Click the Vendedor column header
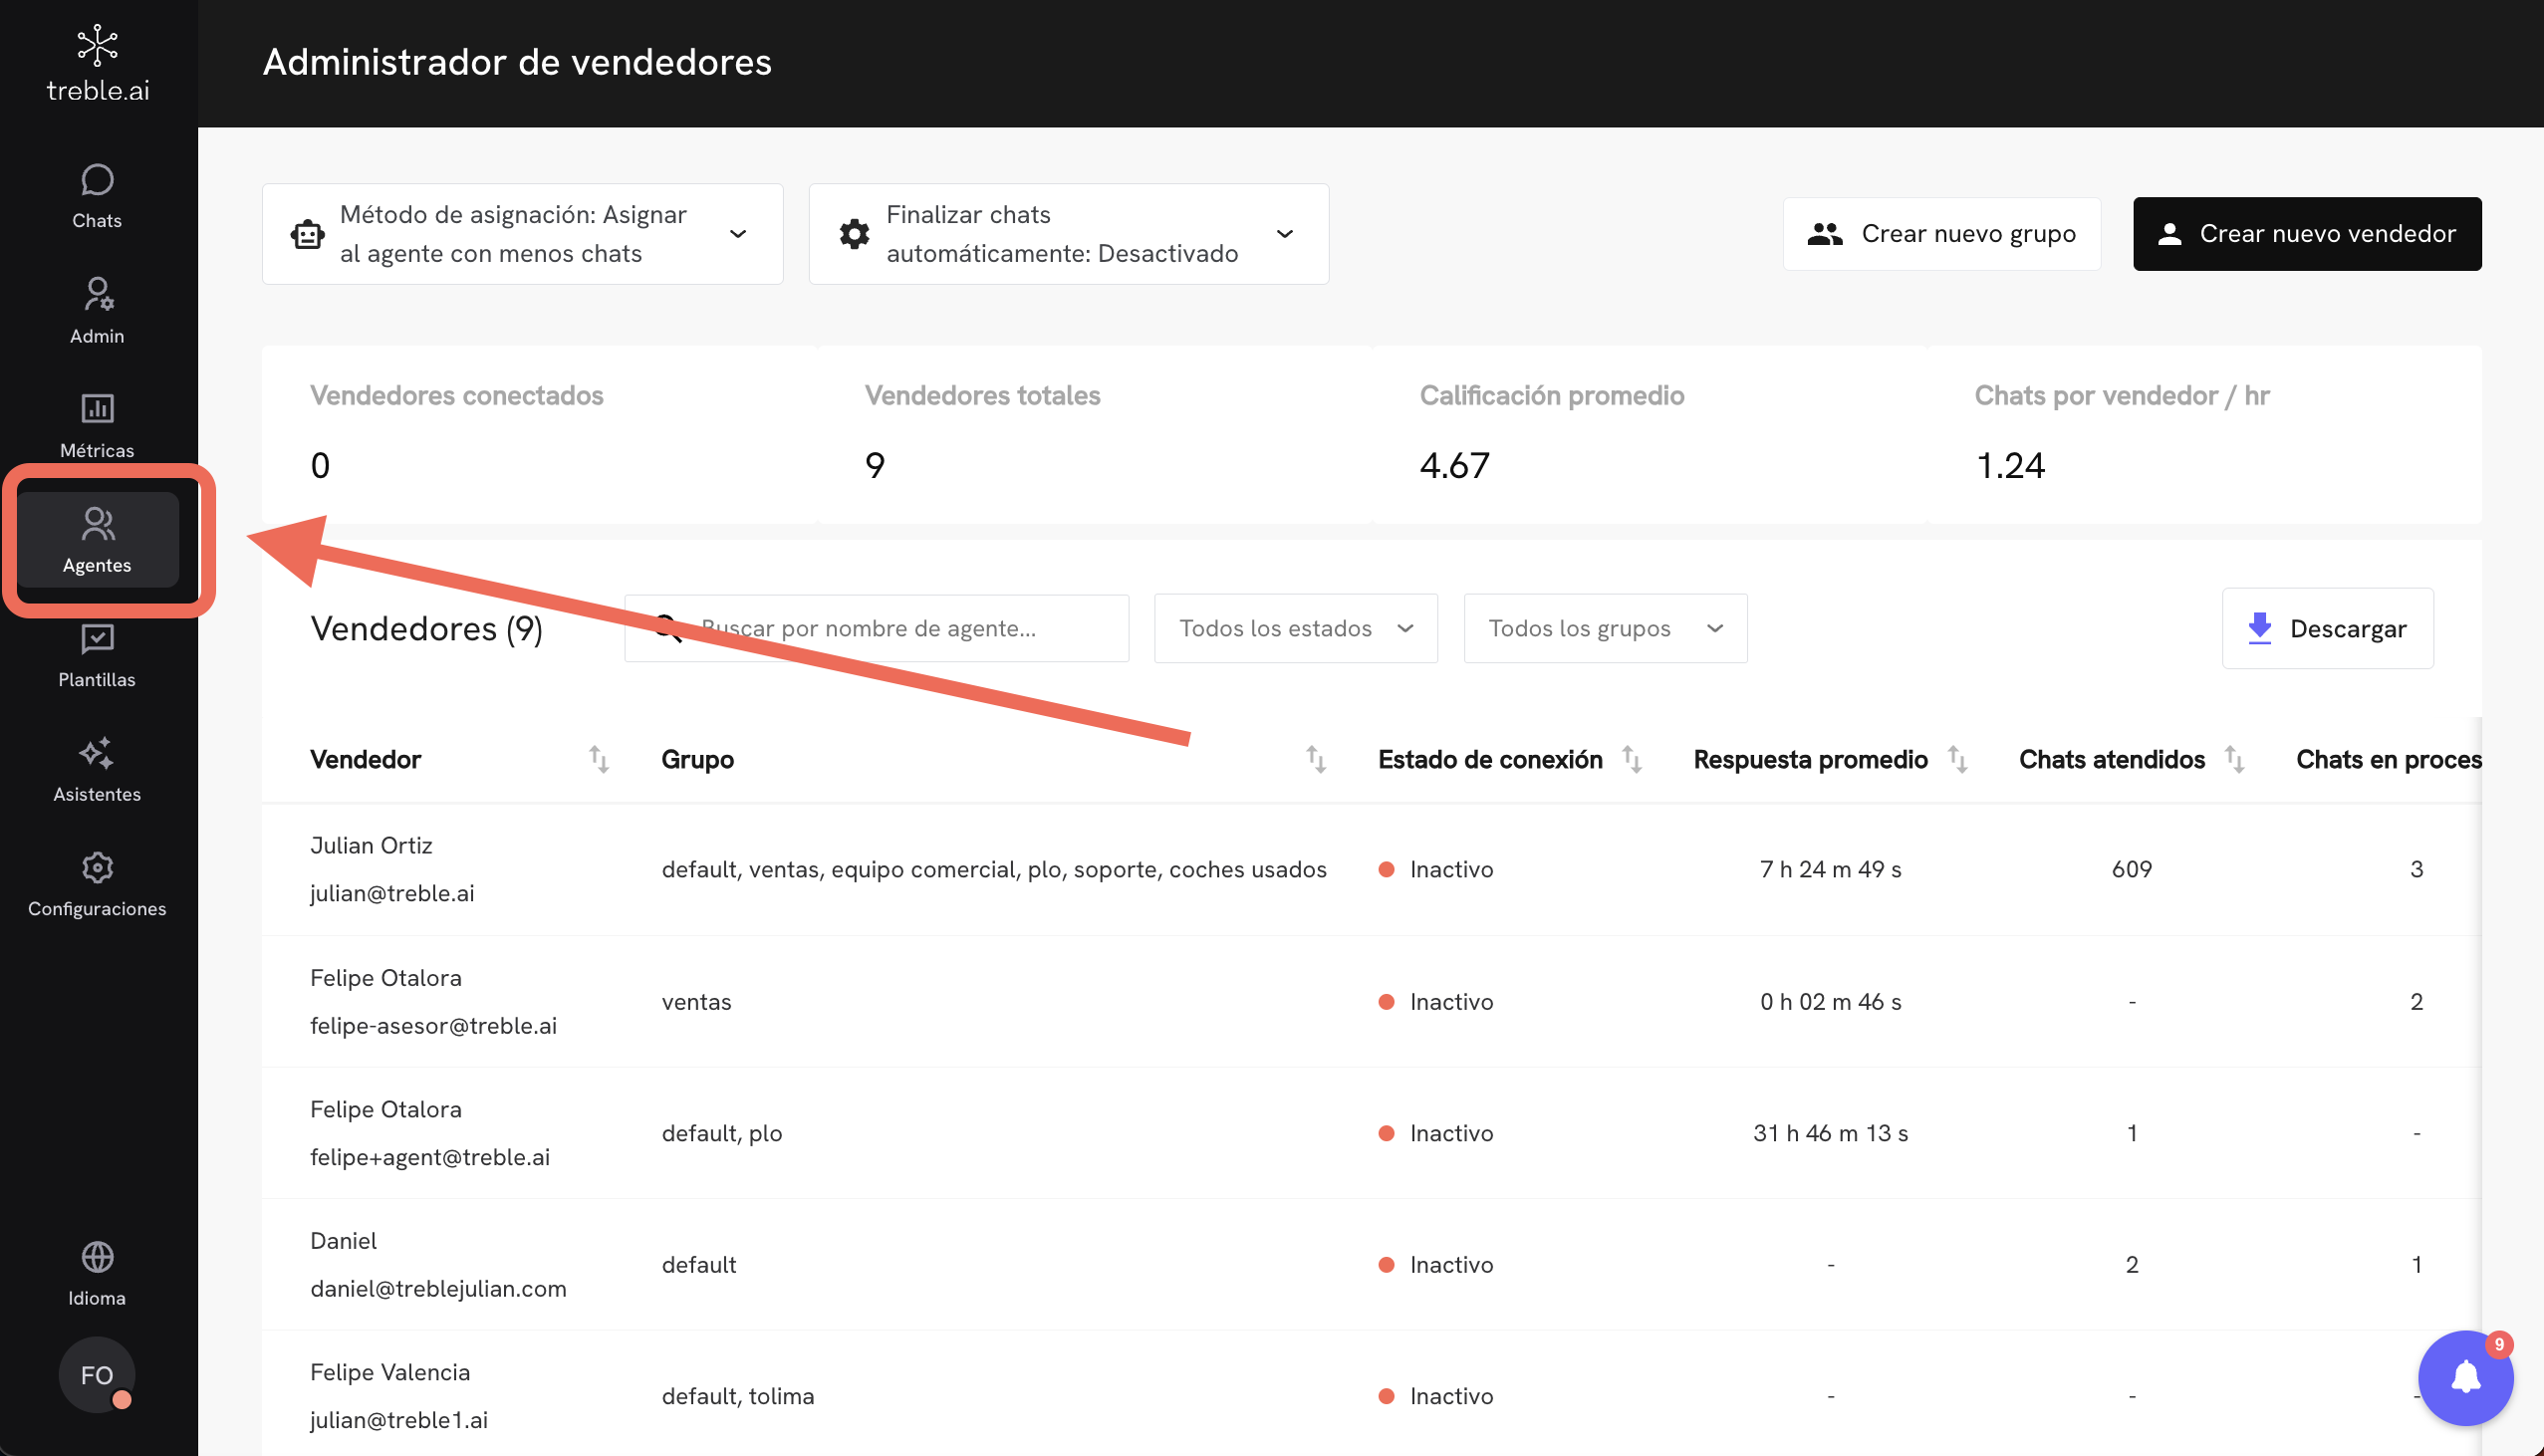Screen dimensions: 2544x1456 pyautogui.click(x=365, y=759)
